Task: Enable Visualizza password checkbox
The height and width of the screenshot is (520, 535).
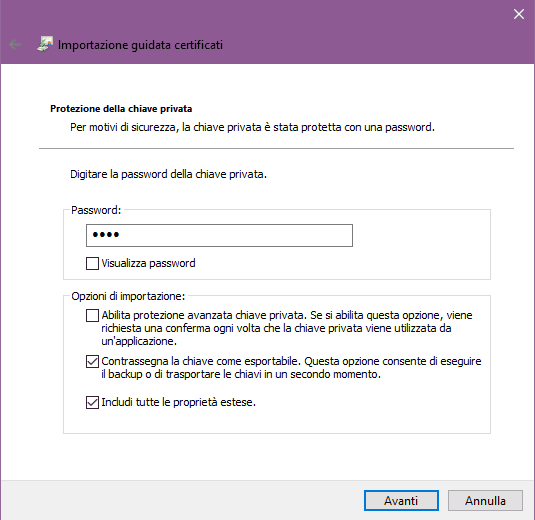Action: pyautogui.click(x=92, y=263)
